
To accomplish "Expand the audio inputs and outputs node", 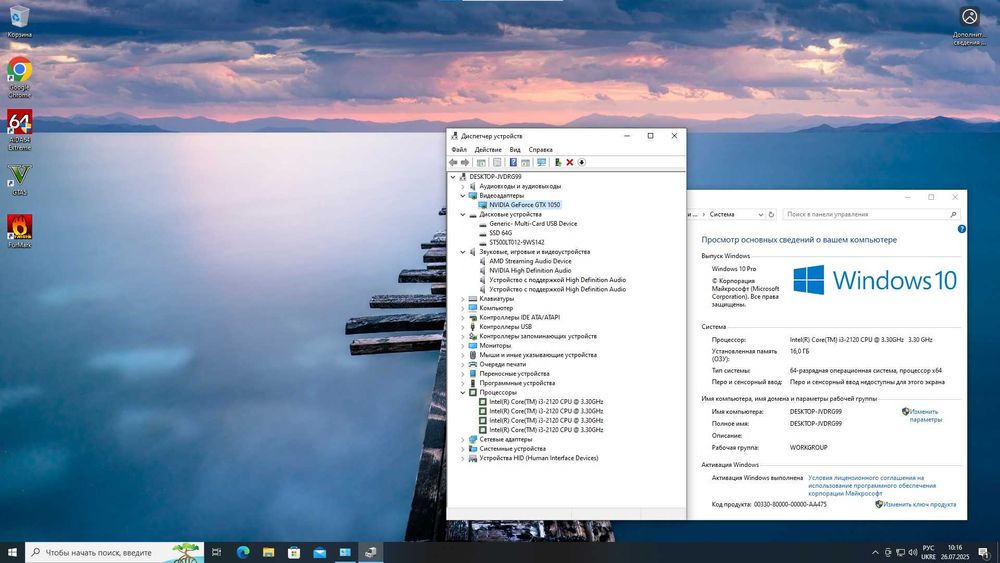I will [463, 186].
